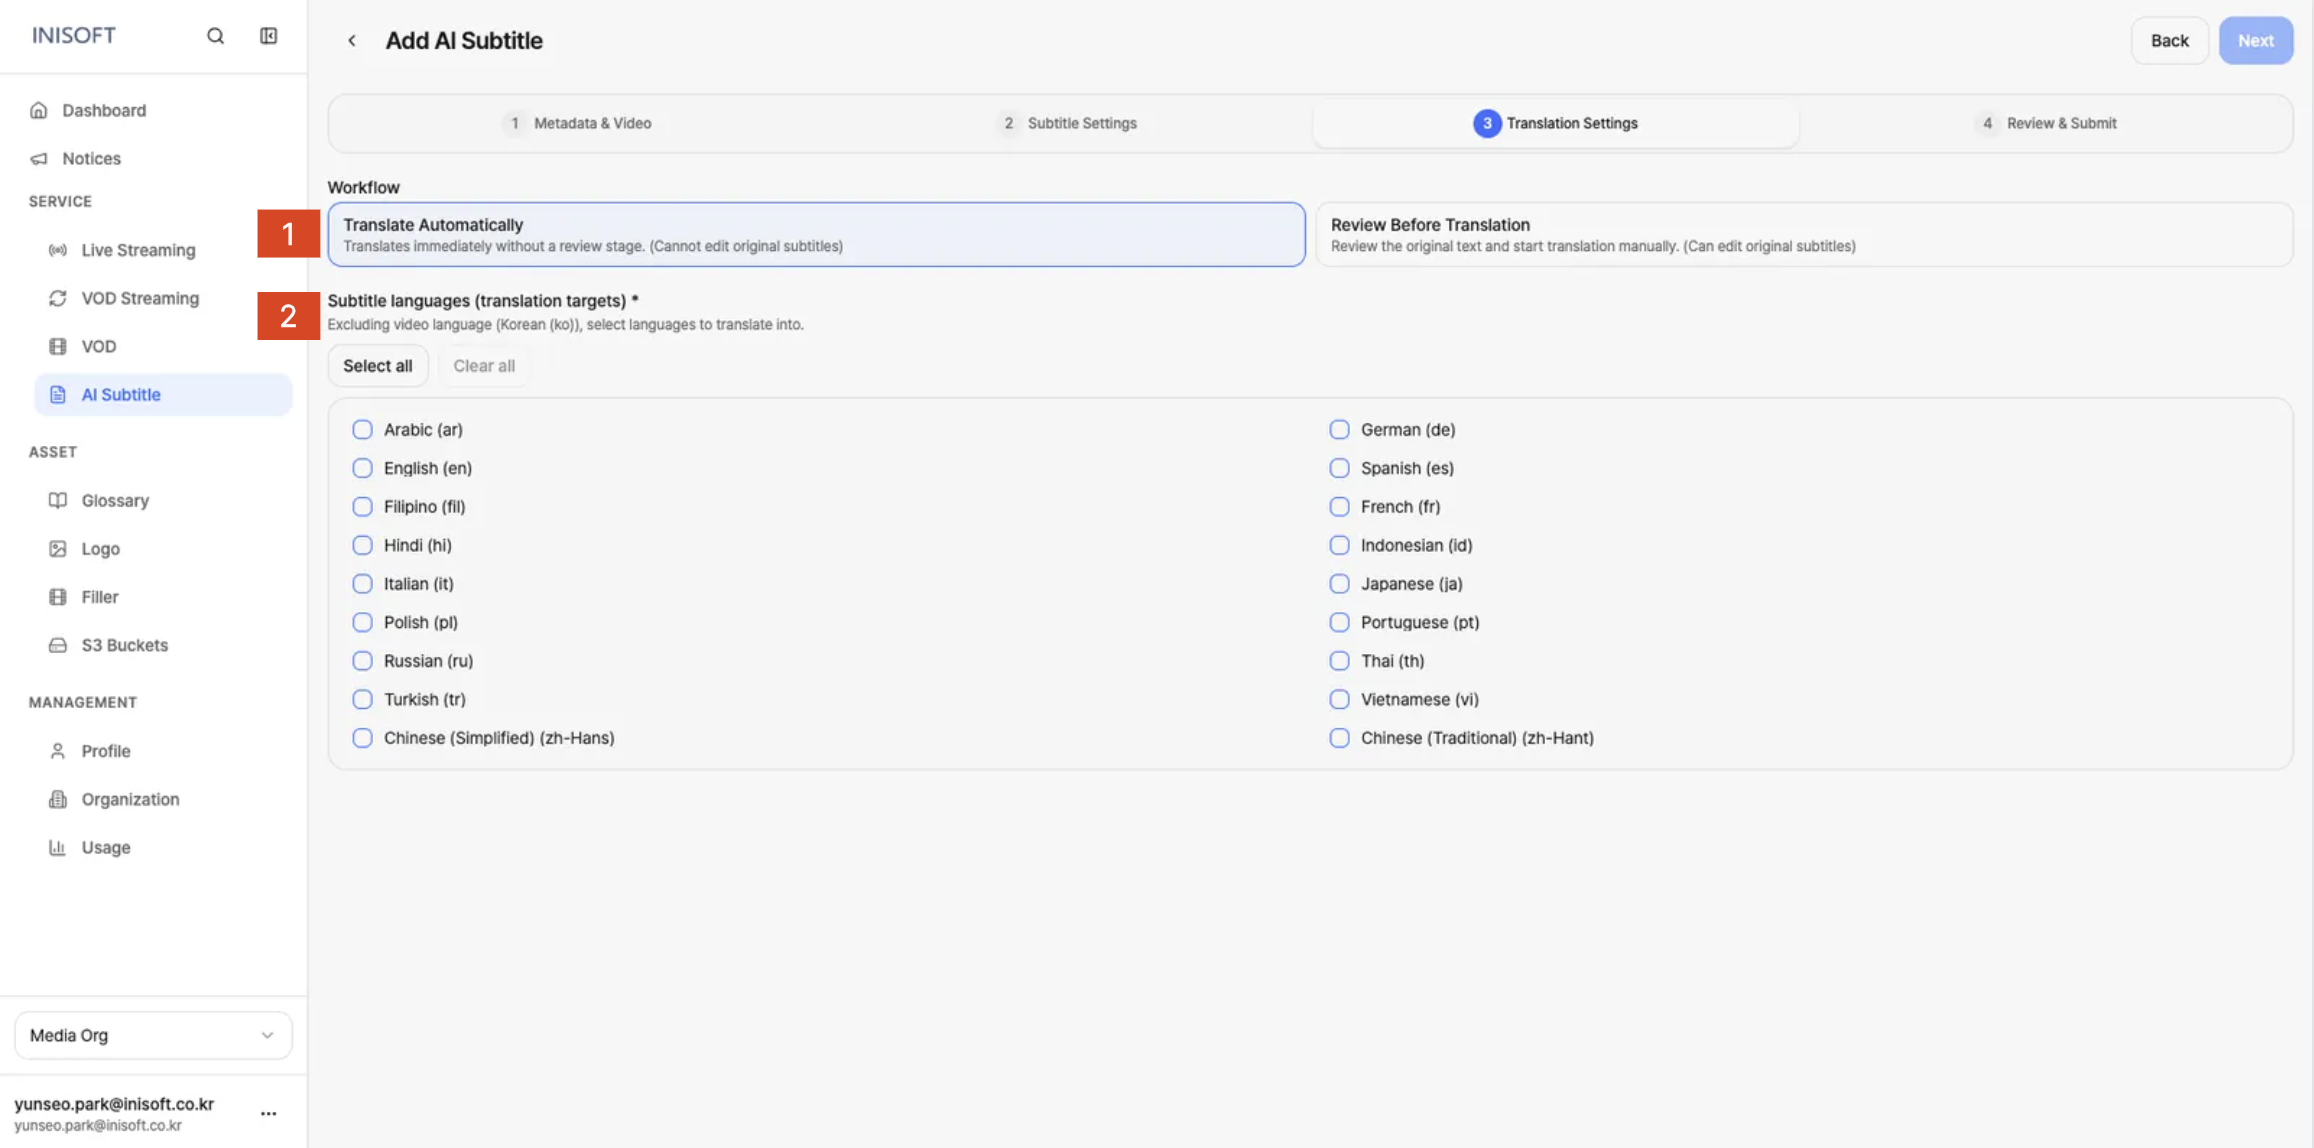This screenshot has width=2314, height=1148.
Task: Click the Profile person icon
Action: [x=58, y=751]
